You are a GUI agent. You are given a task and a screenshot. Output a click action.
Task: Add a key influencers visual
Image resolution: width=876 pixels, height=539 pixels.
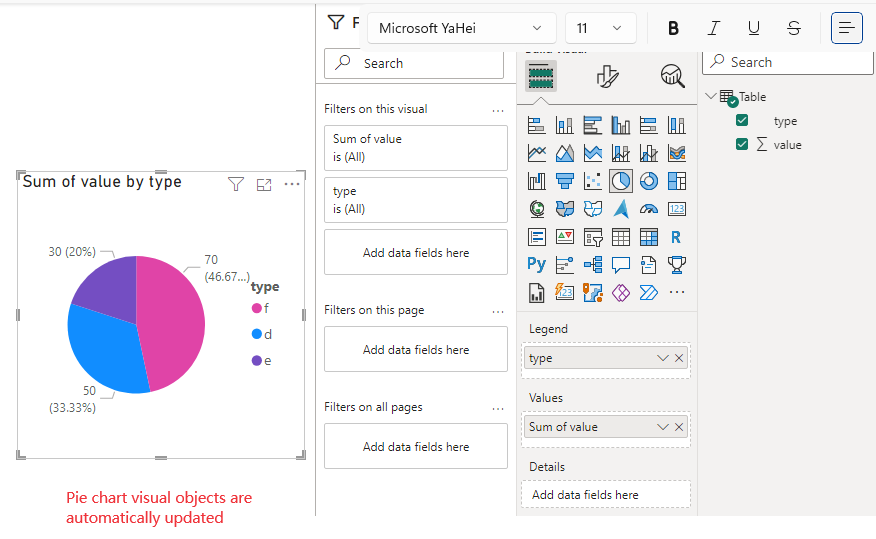564,264
